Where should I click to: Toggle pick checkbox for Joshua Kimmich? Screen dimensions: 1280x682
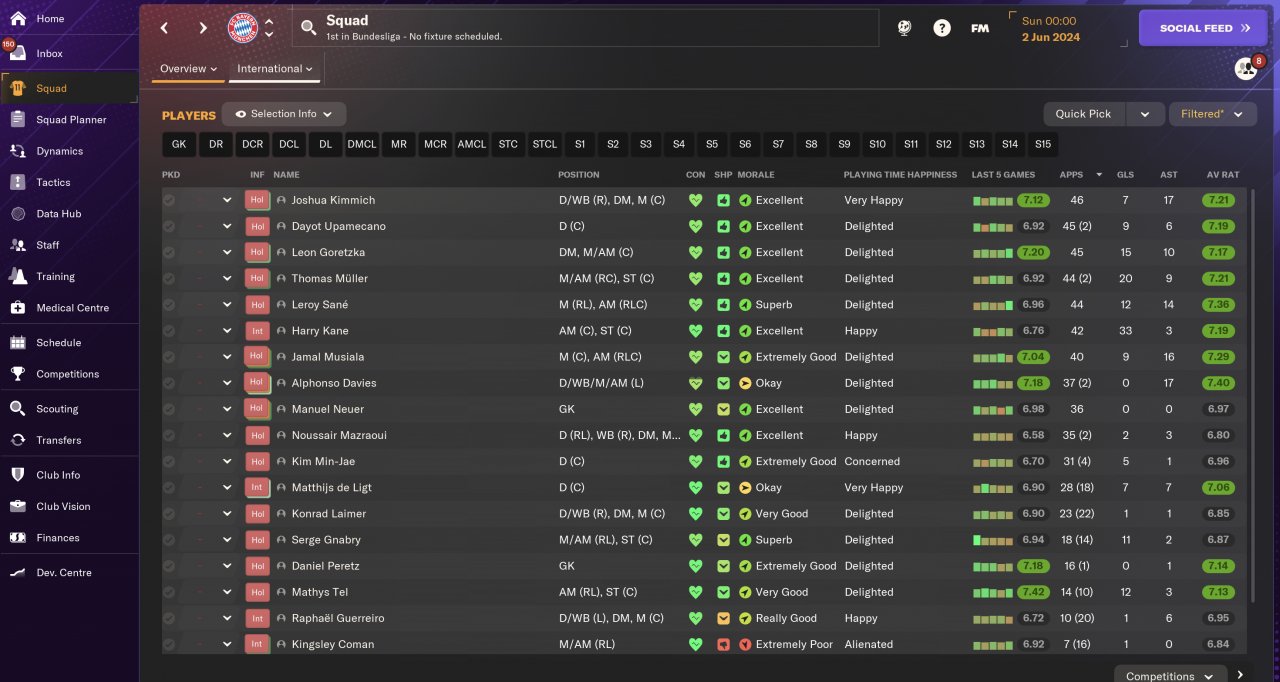click(x=169, y=200)
